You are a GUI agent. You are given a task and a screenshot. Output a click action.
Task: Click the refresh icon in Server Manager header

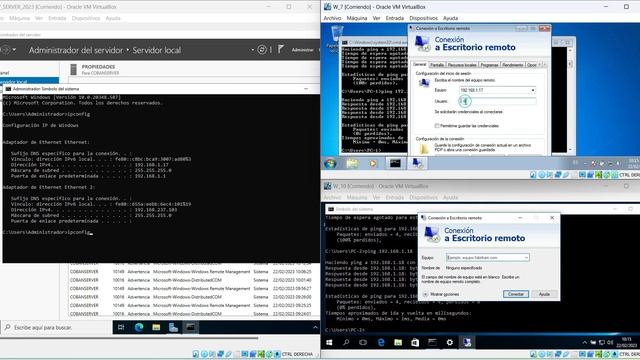(x=262, y=50)
